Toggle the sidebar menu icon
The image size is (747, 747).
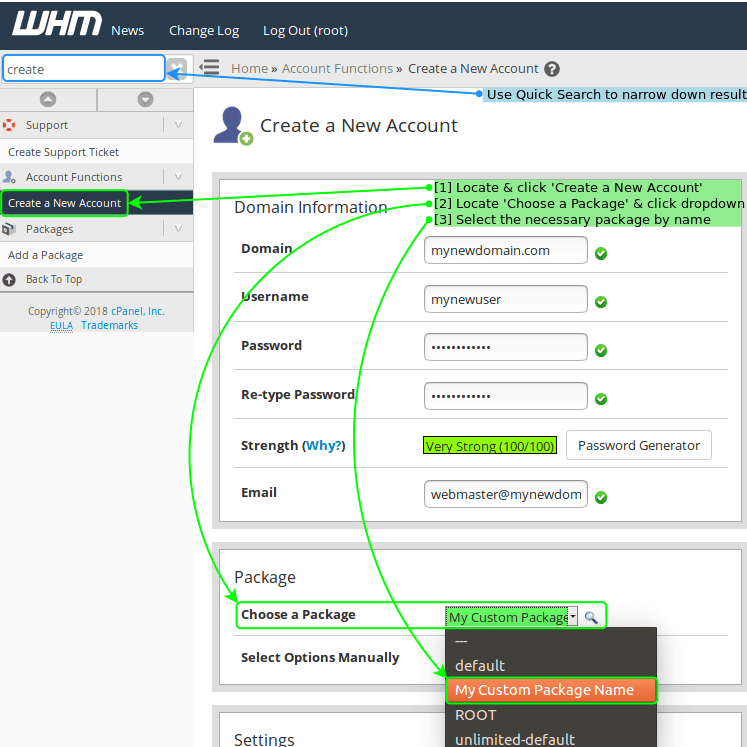pyautogui.click(x=210, y=68)
